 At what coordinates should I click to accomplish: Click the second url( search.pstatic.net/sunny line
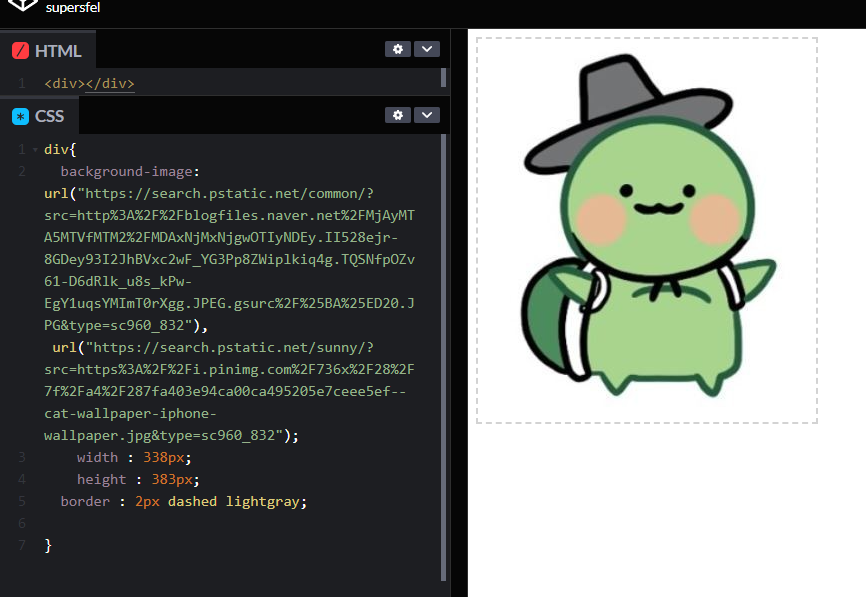[x=213, y=348]
